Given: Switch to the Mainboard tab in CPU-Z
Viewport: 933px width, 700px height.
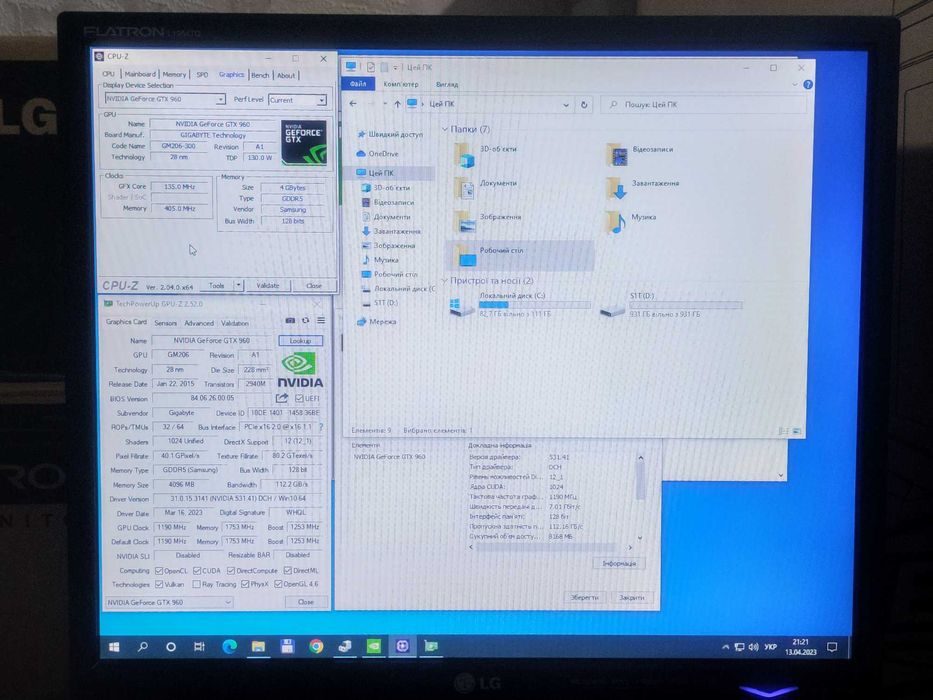Looking at the screenshot, I should [x=140, y=74].
